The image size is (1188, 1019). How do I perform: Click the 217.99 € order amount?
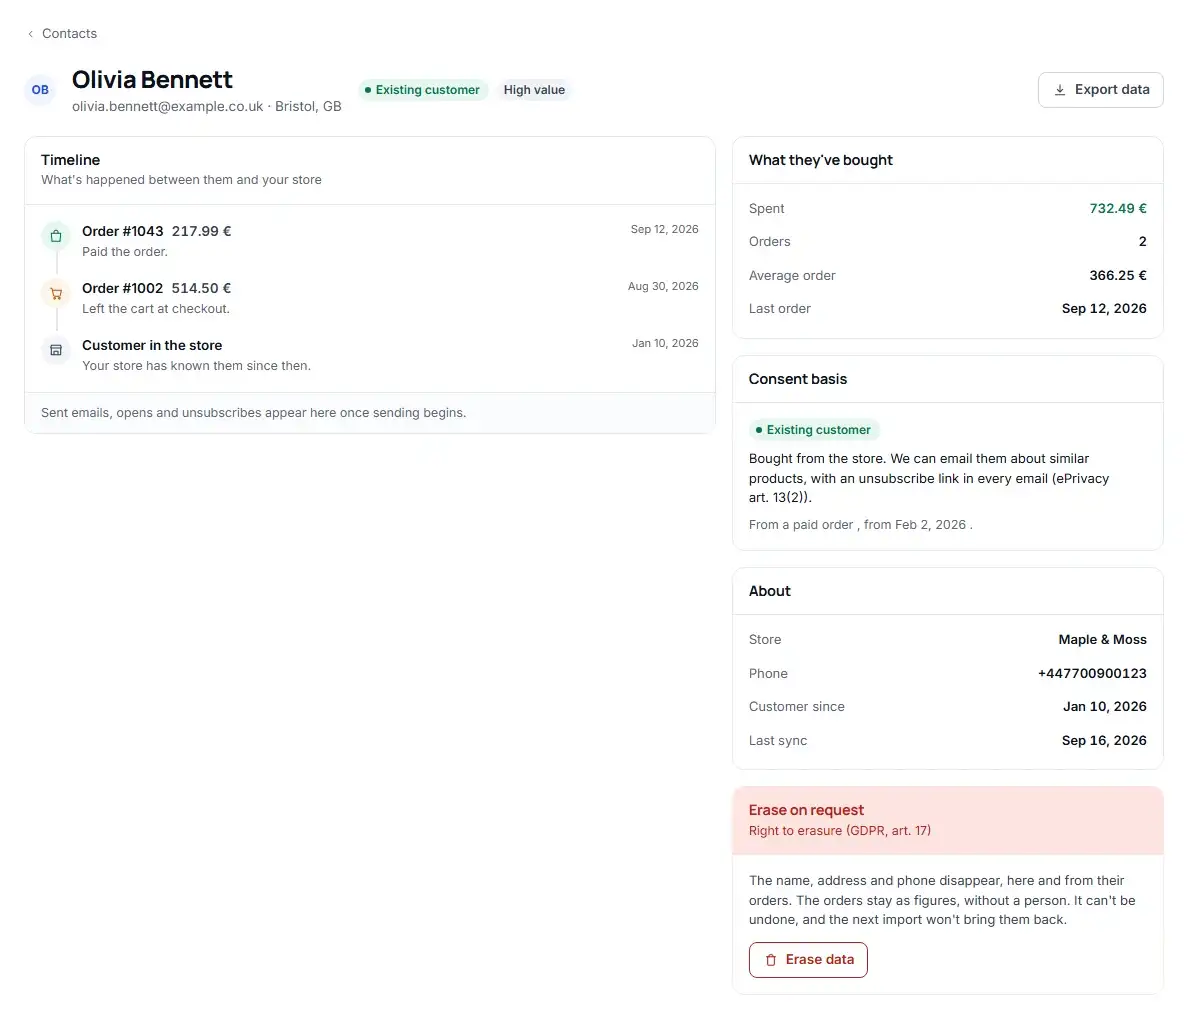[x=202, y=231]
